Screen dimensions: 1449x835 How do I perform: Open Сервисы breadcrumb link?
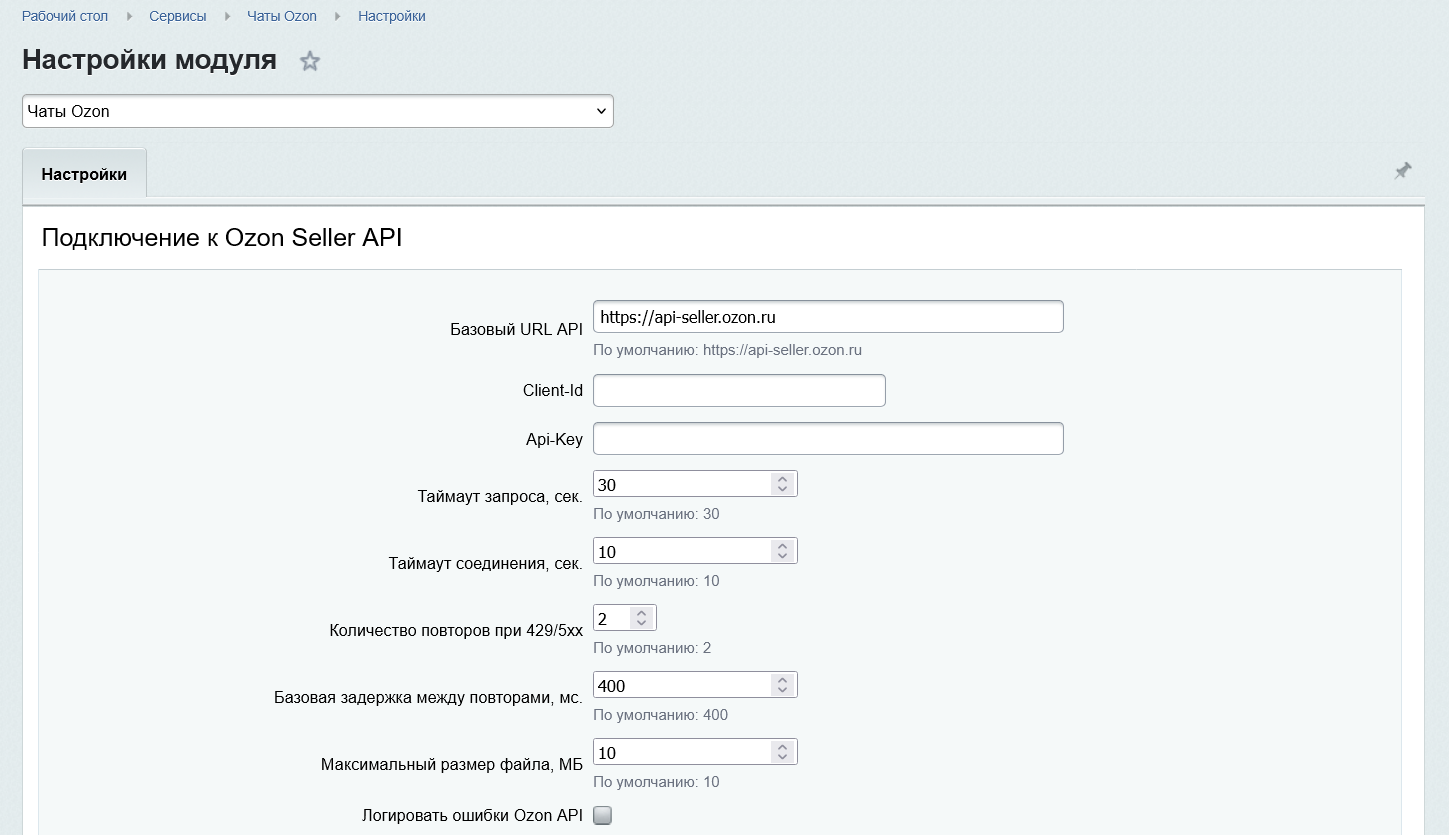tap(178, 16)
